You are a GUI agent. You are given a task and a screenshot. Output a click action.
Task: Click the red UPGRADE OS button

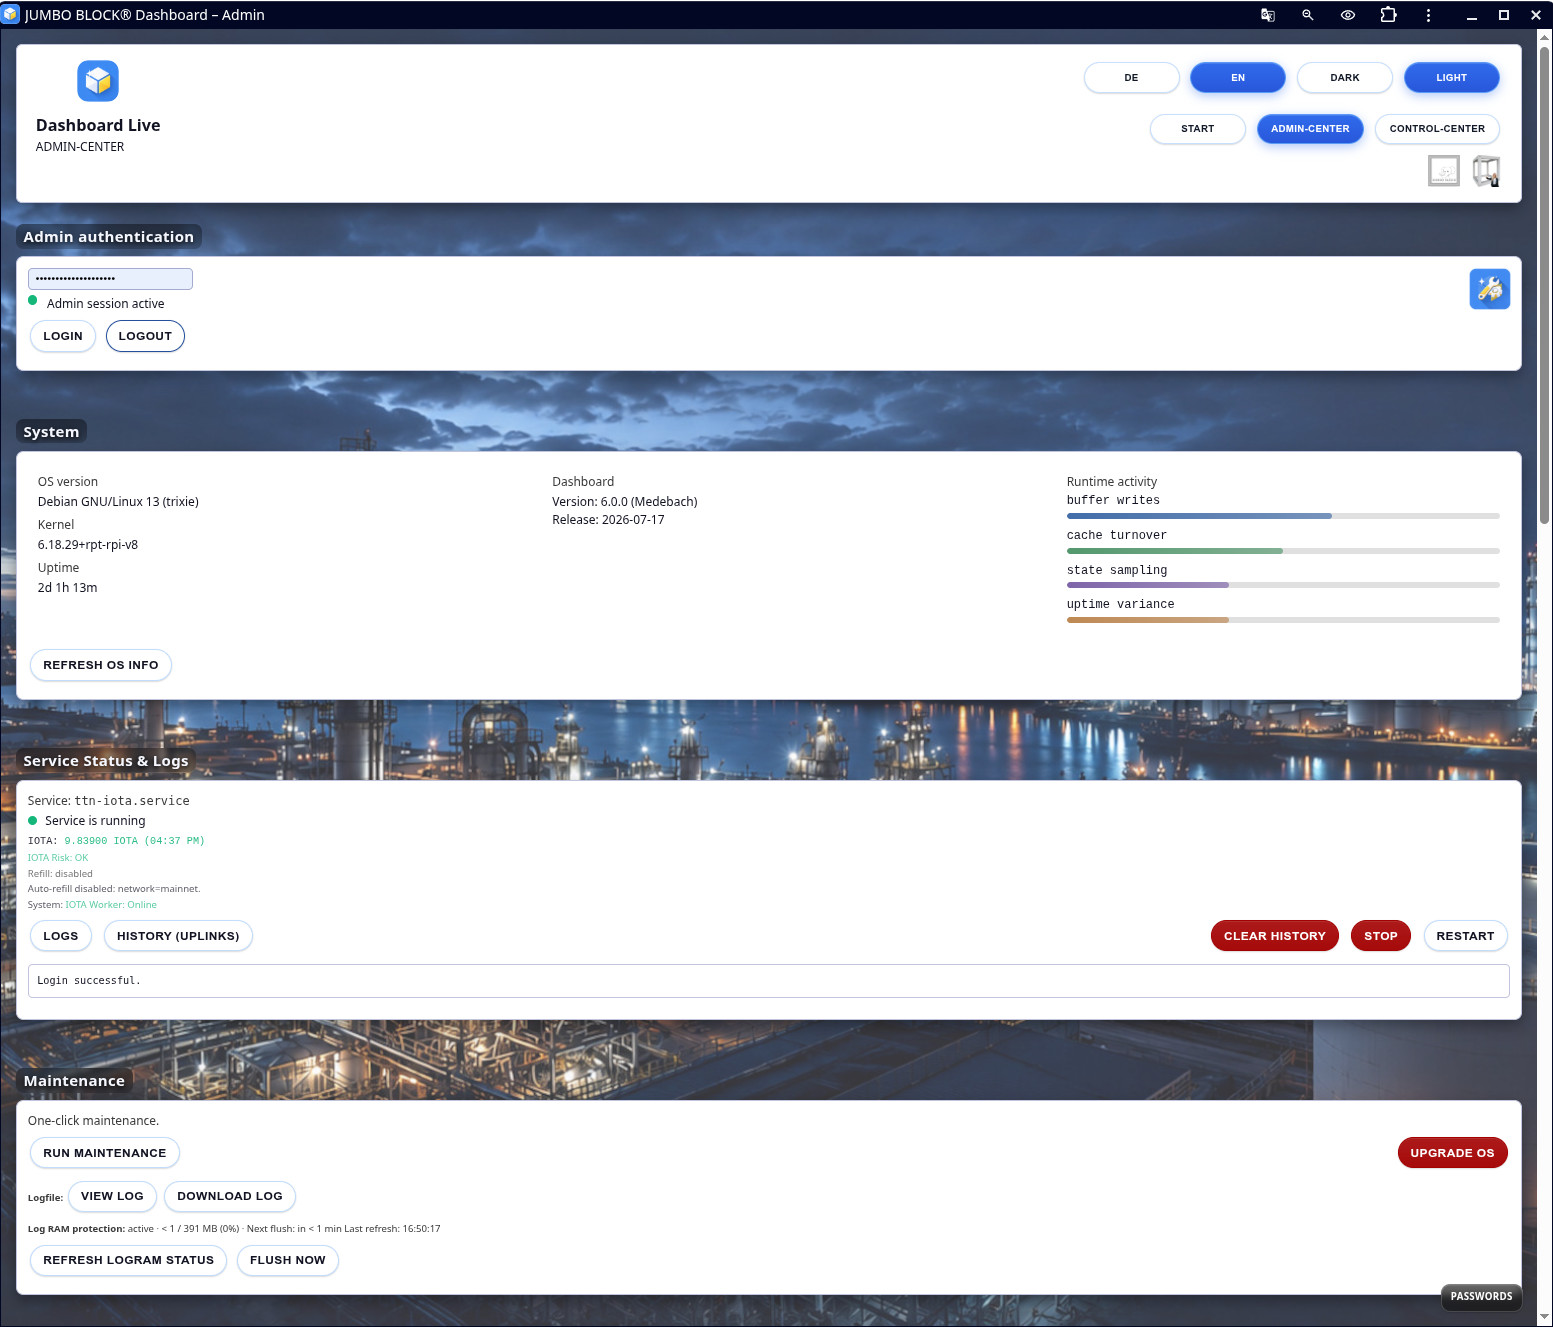coord(1452,1153)
